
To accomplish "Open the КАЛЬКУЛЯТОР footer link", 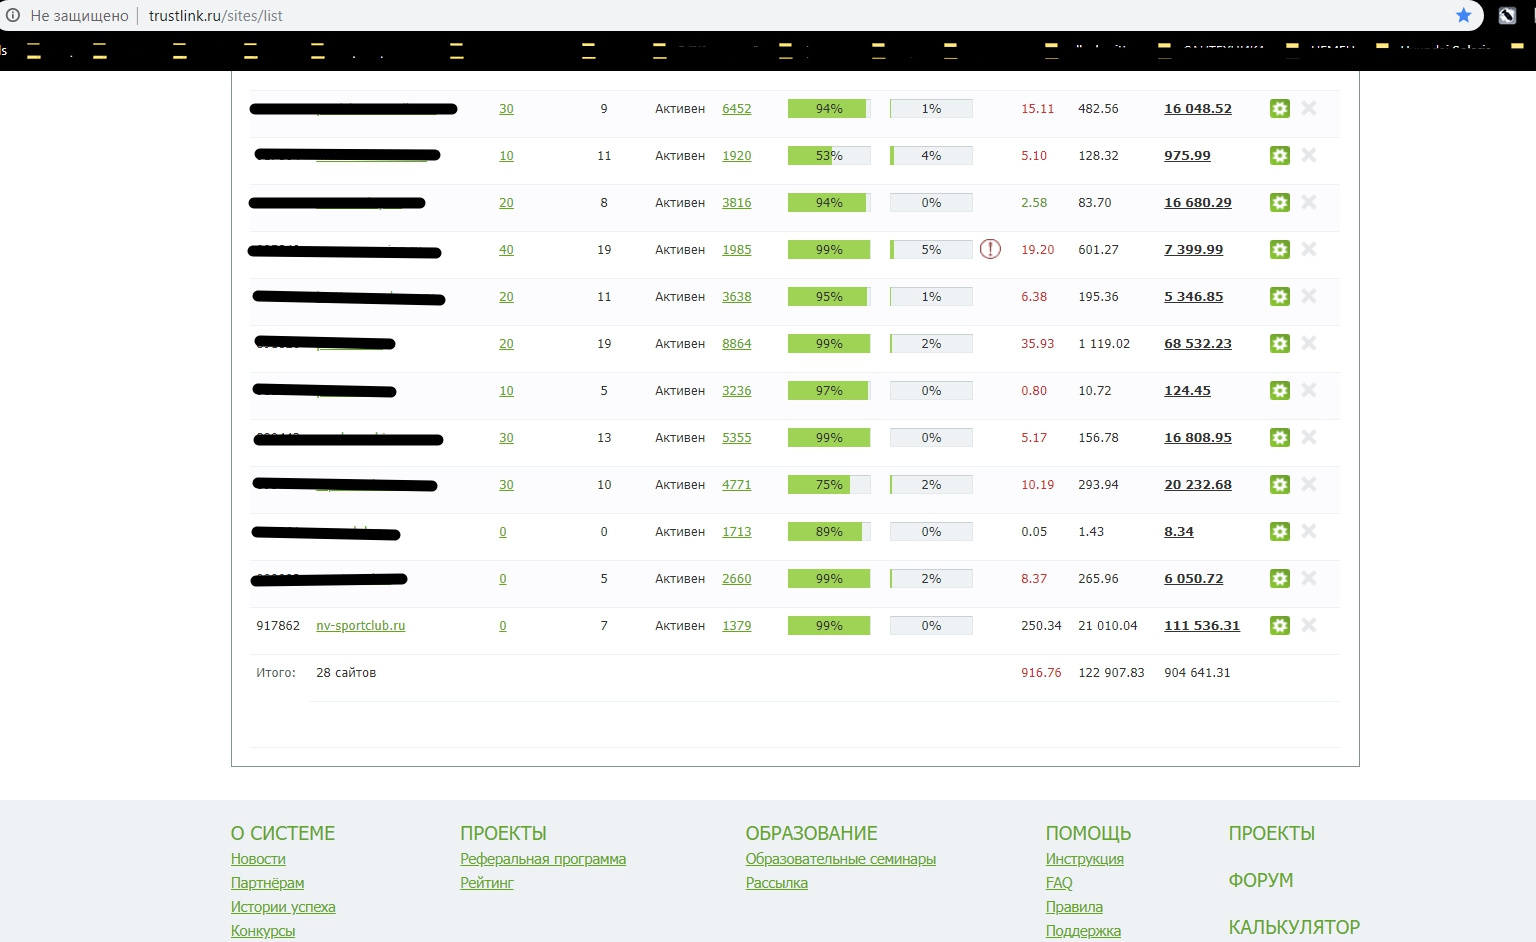I will pos(1294,927).
